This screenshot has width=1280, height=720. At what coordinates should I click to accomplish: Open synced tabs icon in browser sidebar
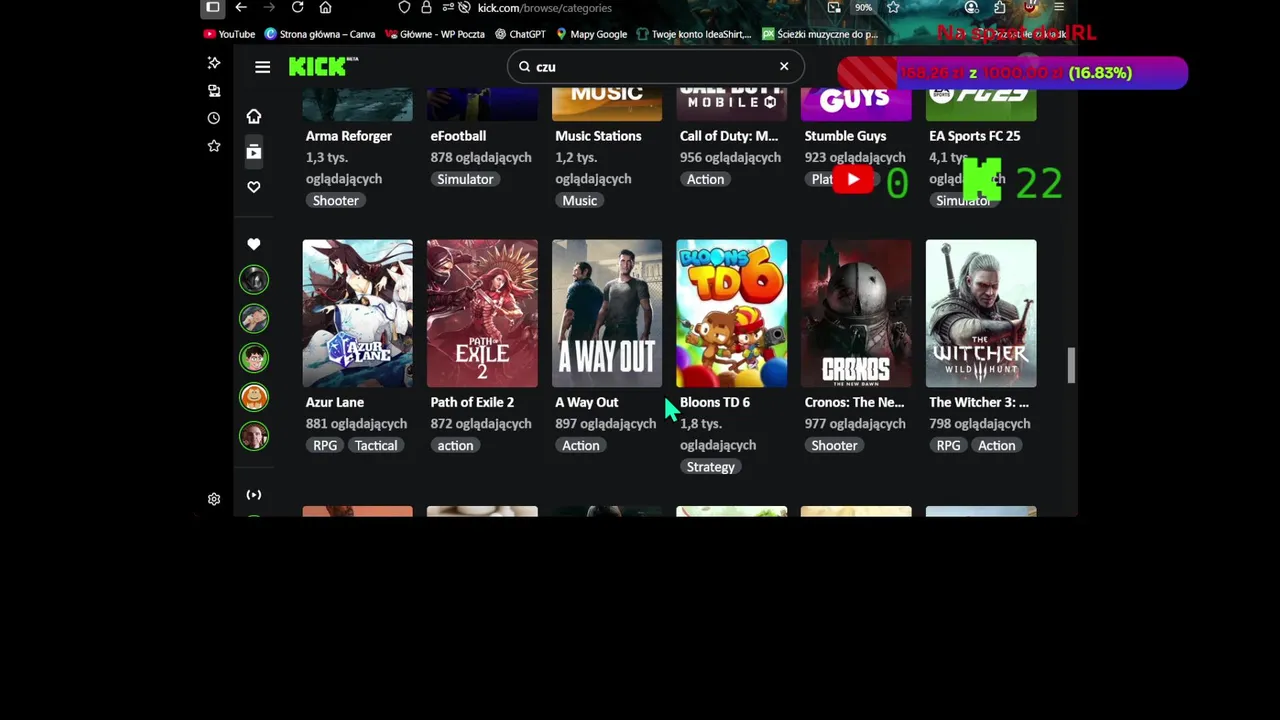click(214, 91)
